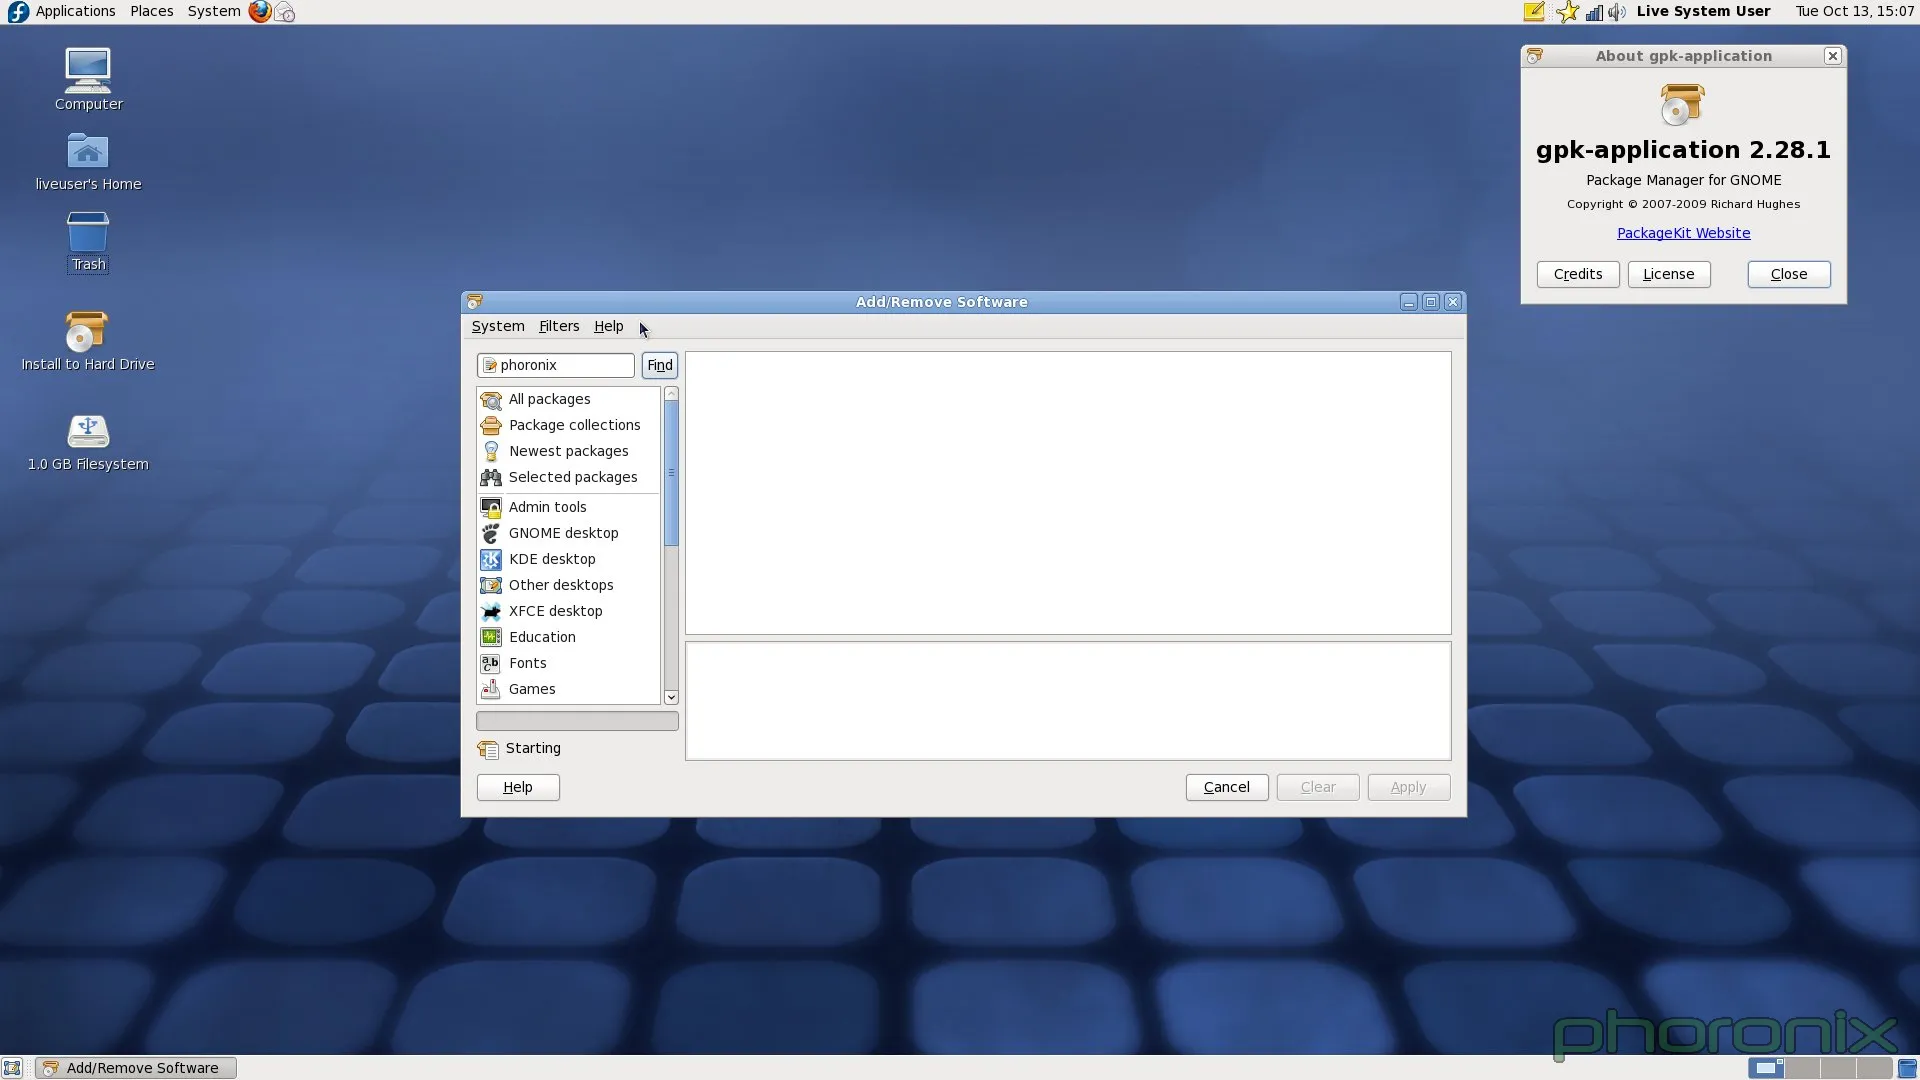The width and height of the screenshot is (1920, 1080).
Task: Click the 1.0 GB Filesystem drive icon
Action: pos(88,432)
